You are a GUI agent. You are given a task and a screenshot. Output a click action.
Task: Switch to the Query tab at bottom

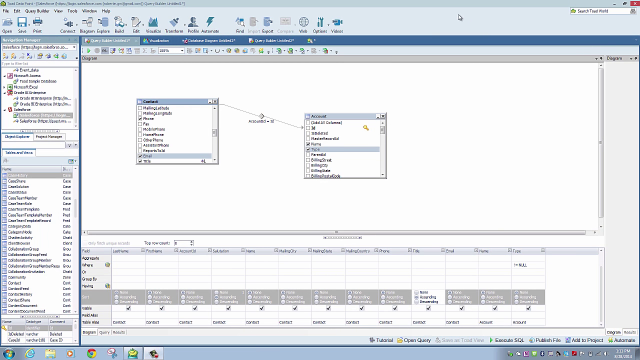tap(104, 332)
